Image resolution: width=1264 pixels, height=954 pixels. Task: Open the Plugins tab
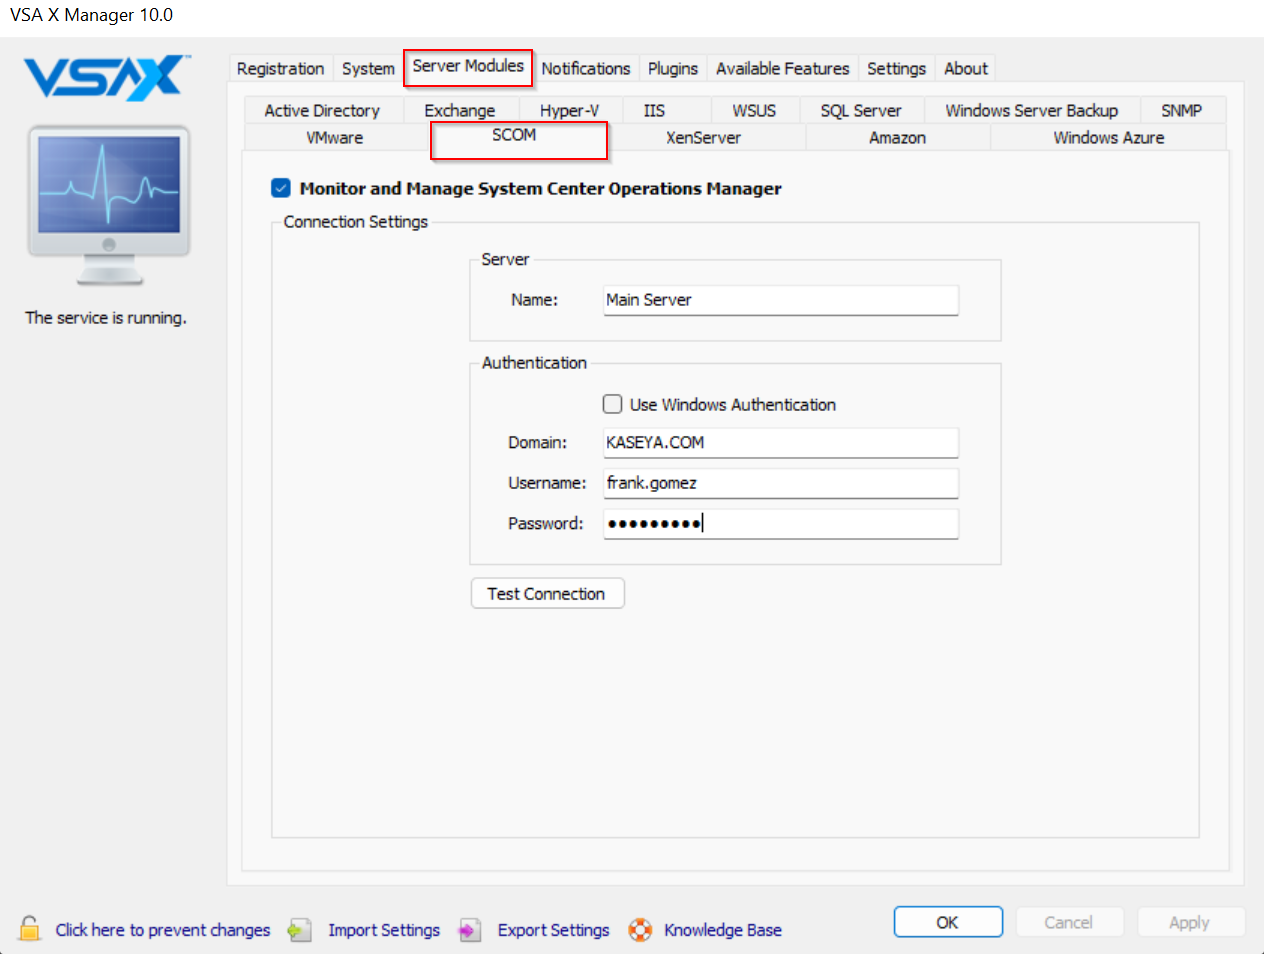(x=673, y=68)
